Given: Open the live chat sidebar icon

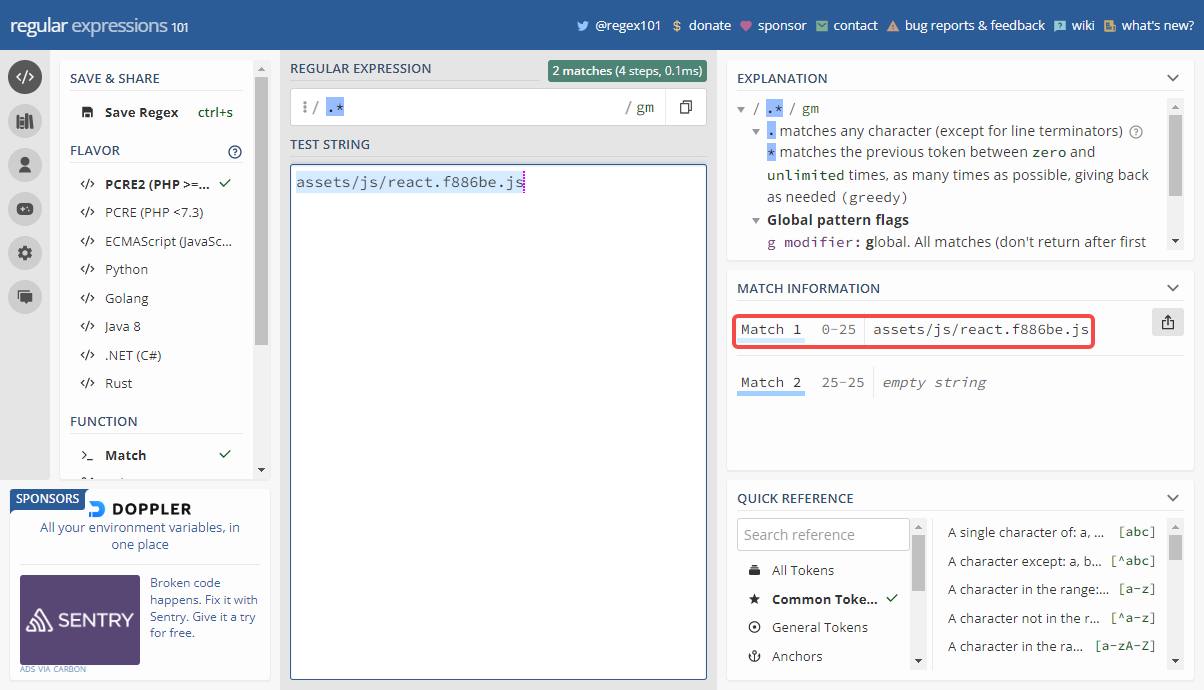Looking at the screenshot, I should click(x=25, y=297).
